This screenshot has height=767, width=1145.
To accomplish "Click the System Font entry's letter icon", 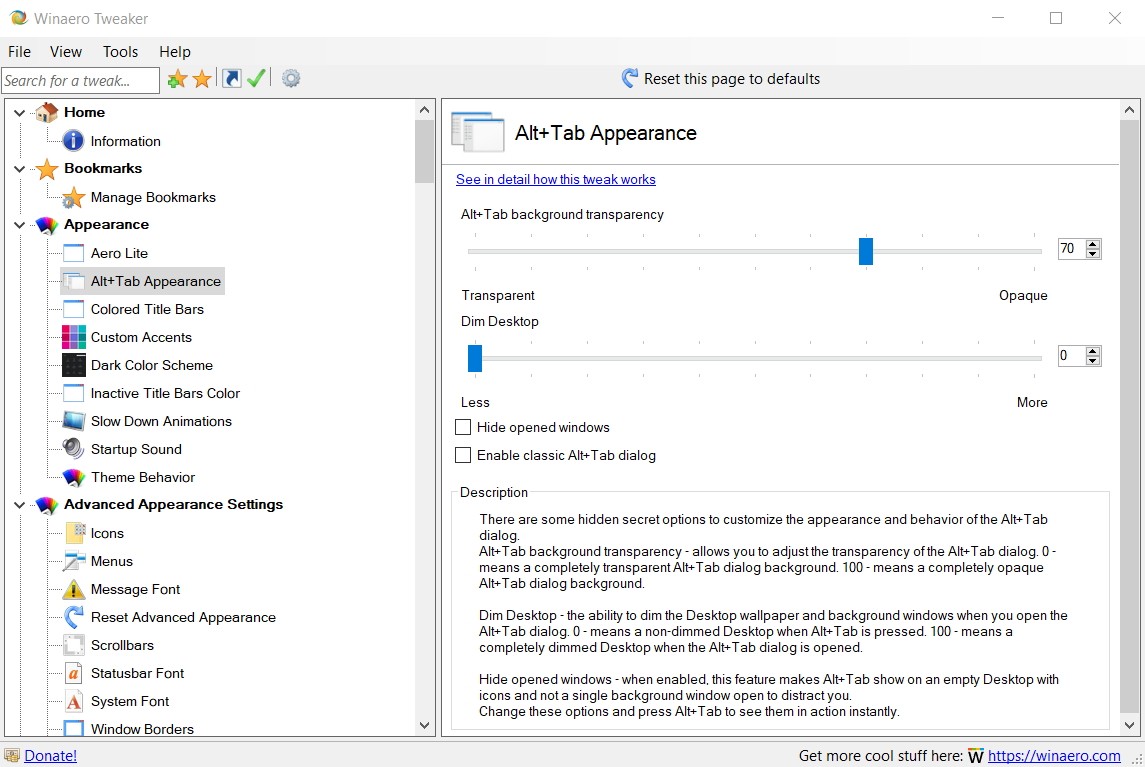I will 72,701.
